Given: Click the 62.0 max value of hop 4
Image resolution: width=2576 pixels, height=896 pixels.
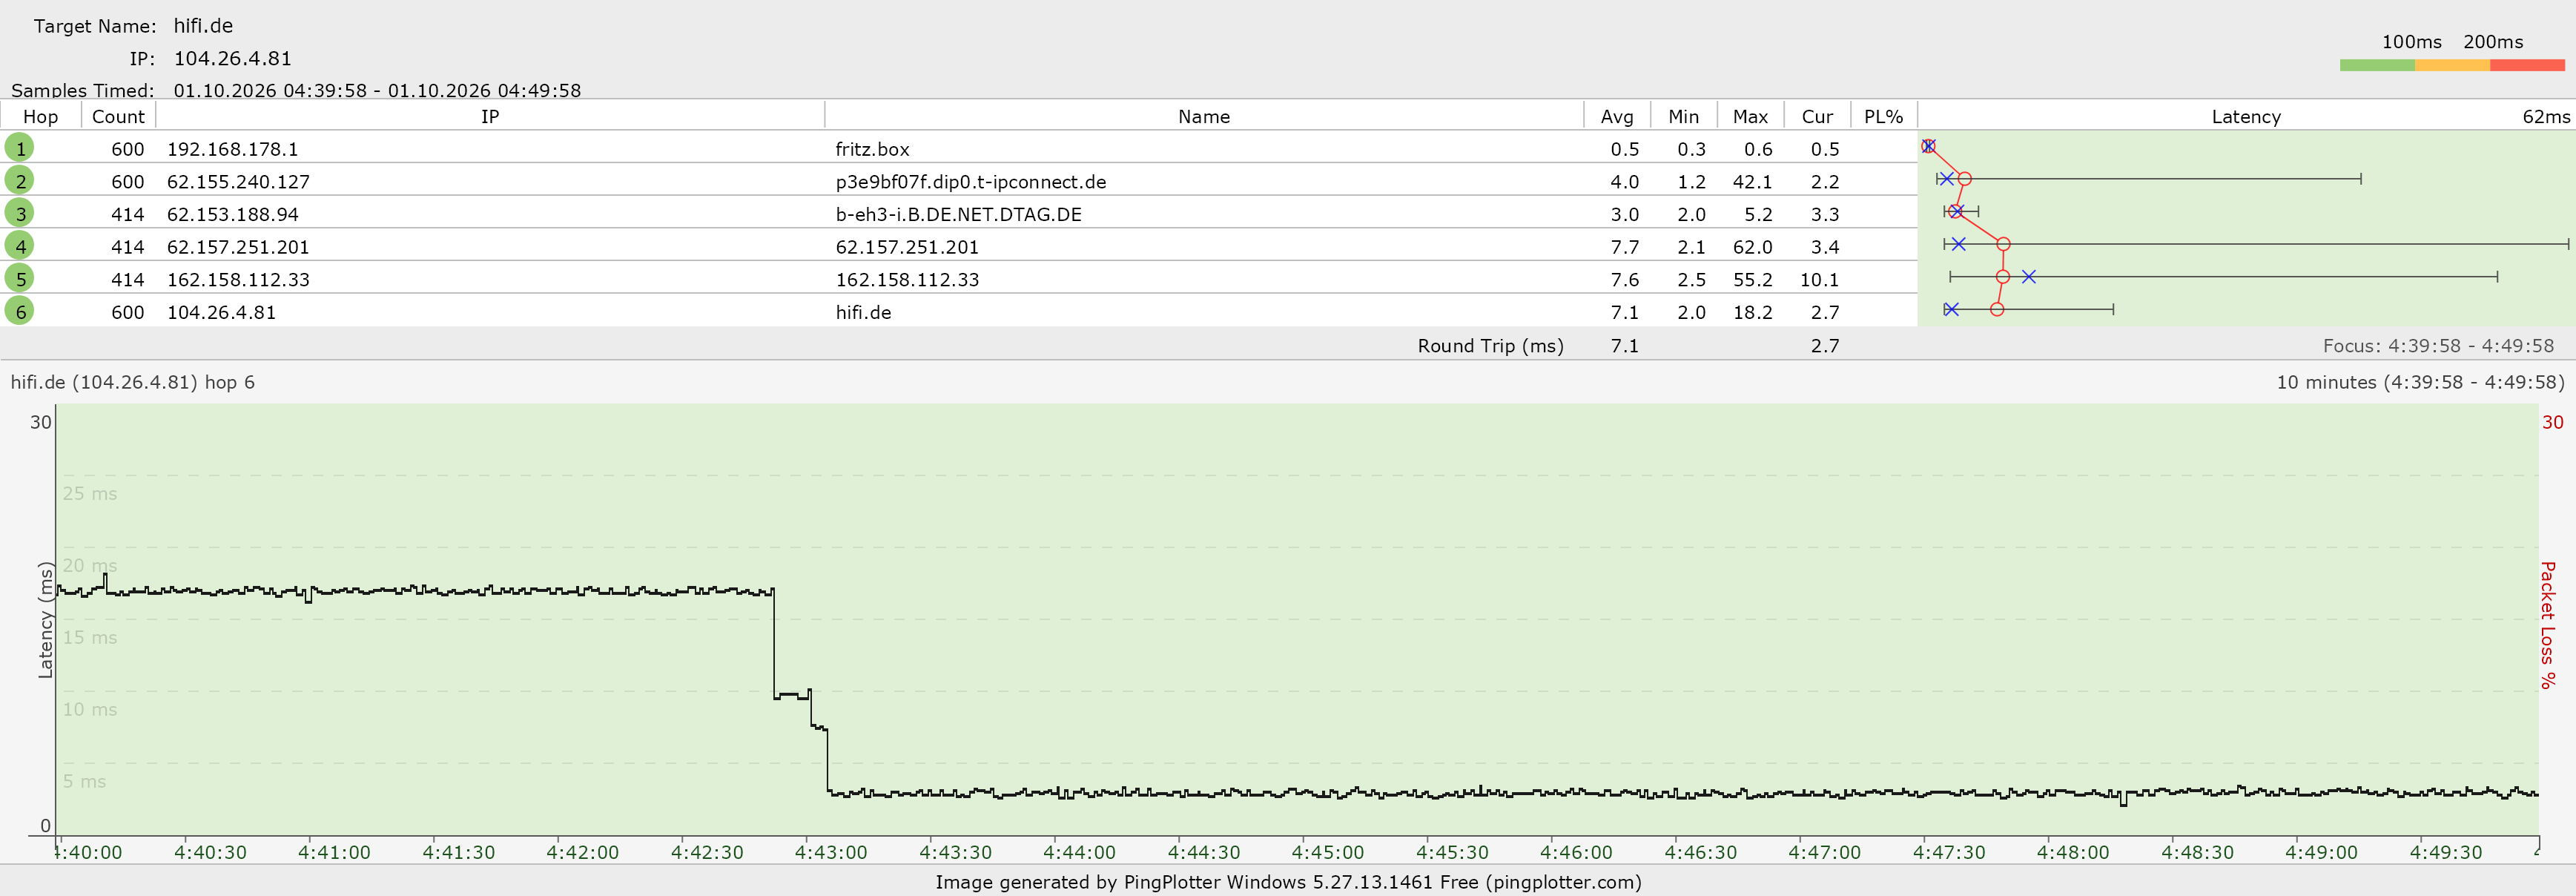Looking at the screenshot, I should (1752, 247).
